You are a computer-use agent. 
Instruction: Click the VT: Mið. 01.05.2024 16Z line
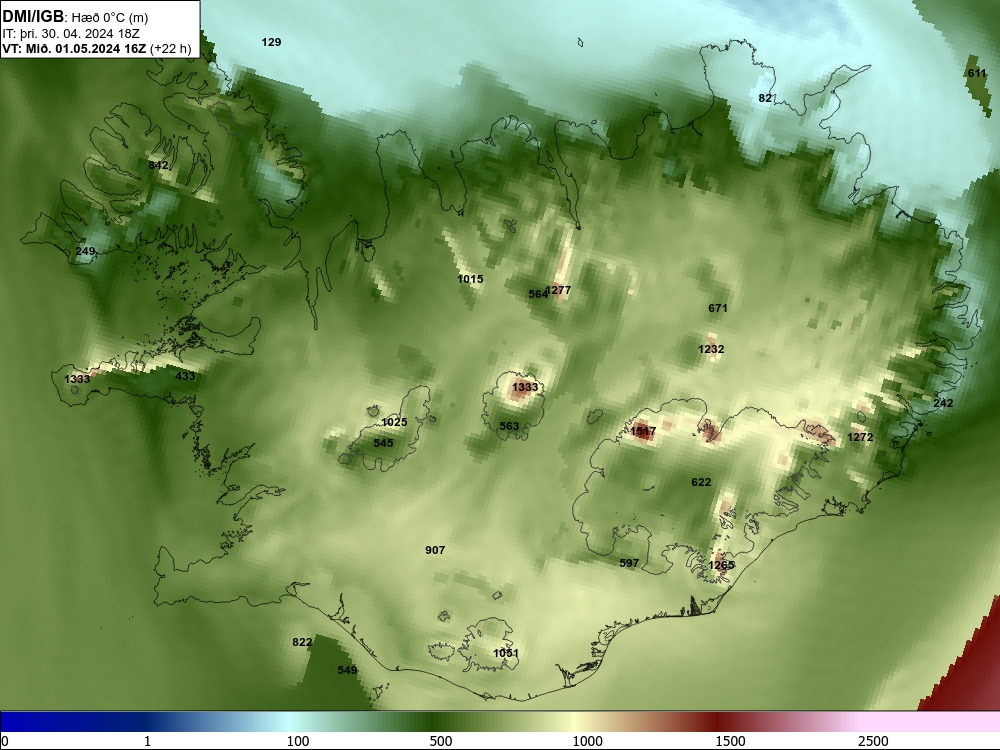point(96,48)
